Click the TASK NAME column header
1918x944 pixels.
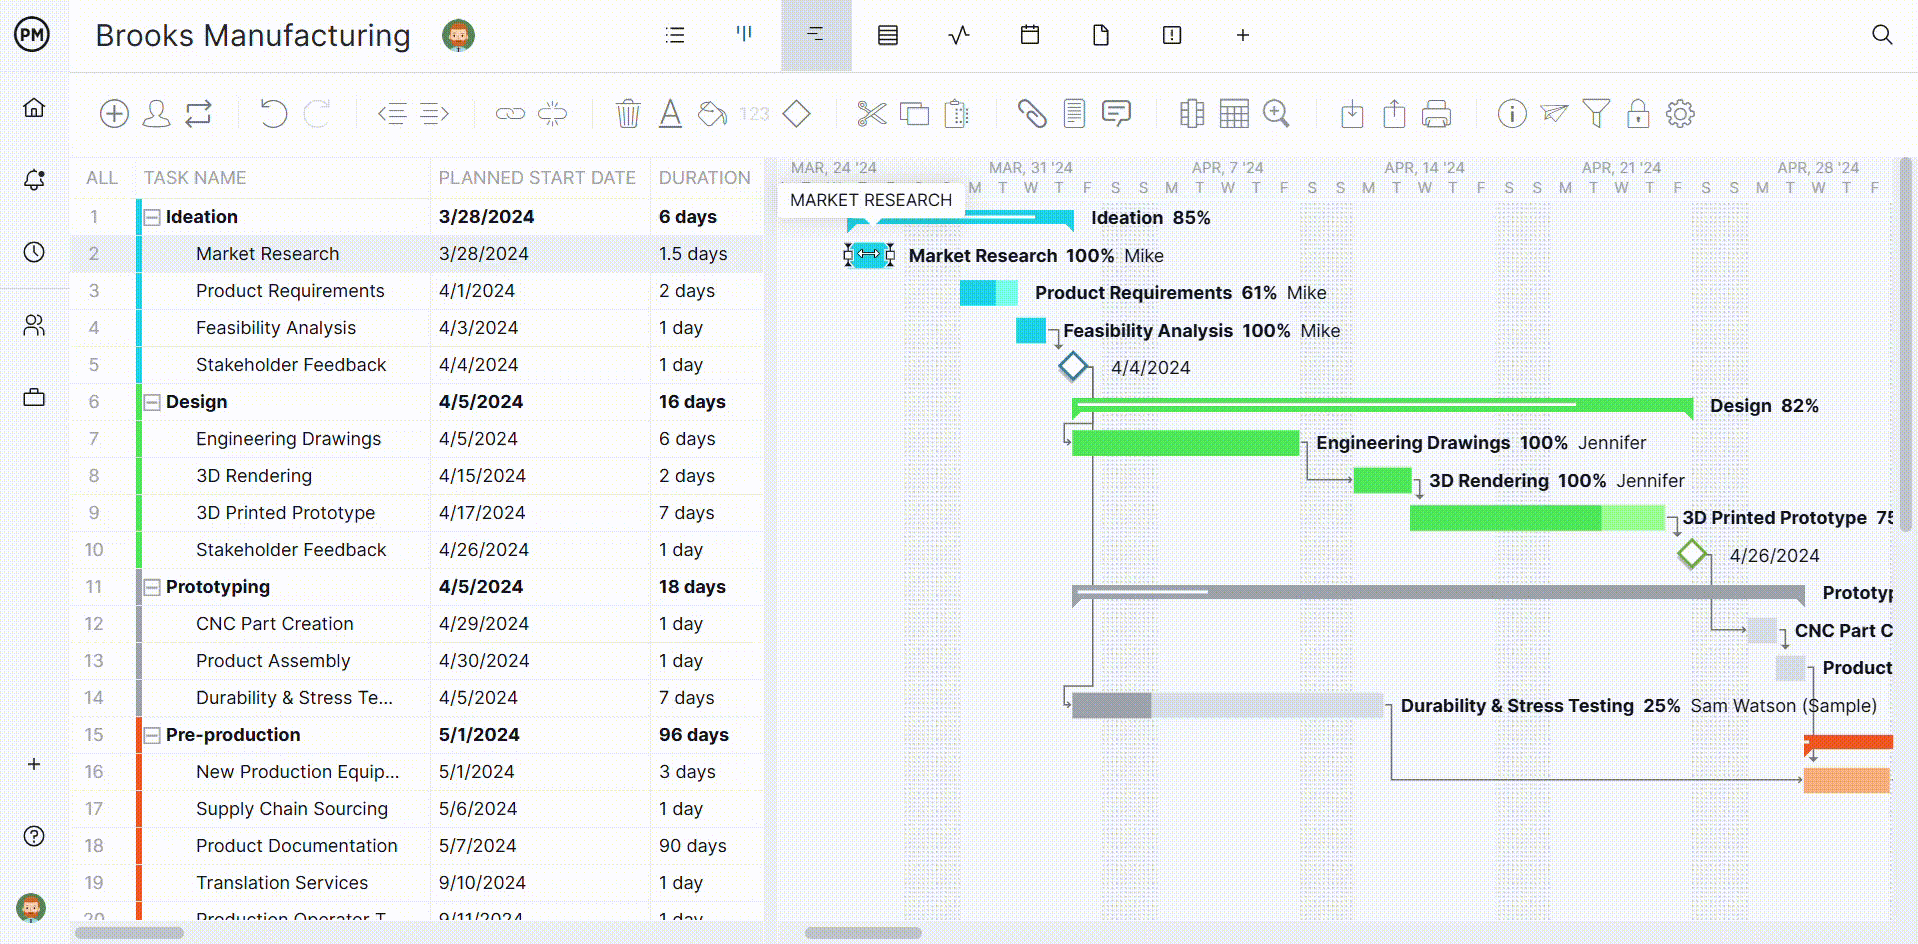click(x=195, y=178)
